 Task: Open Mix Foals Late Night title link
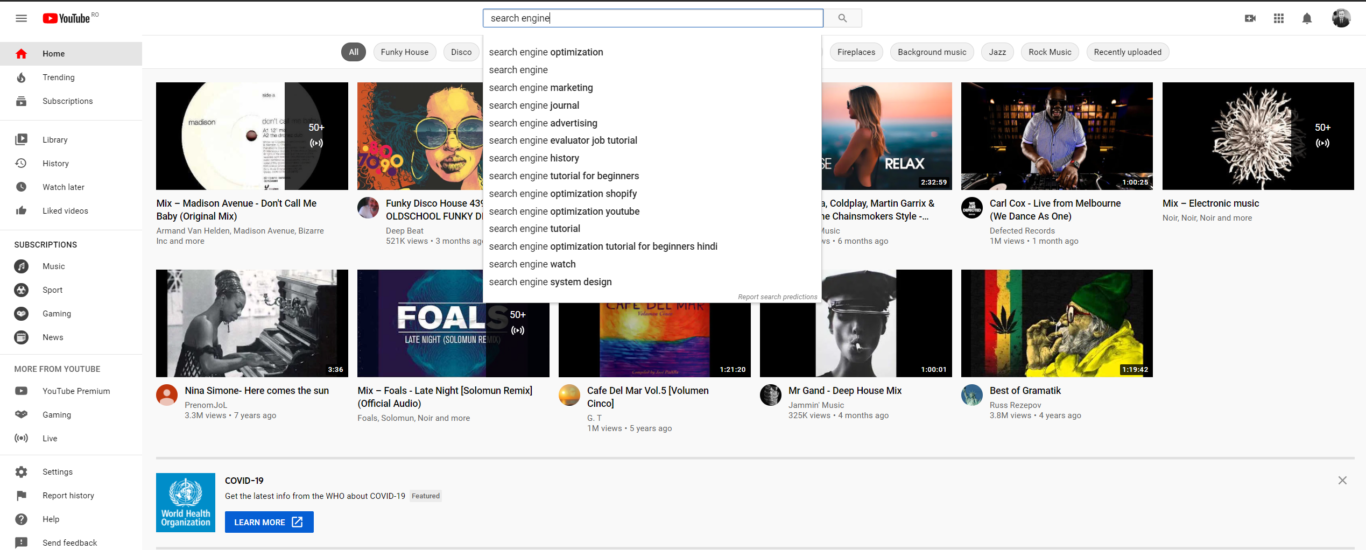coord(445,397)
